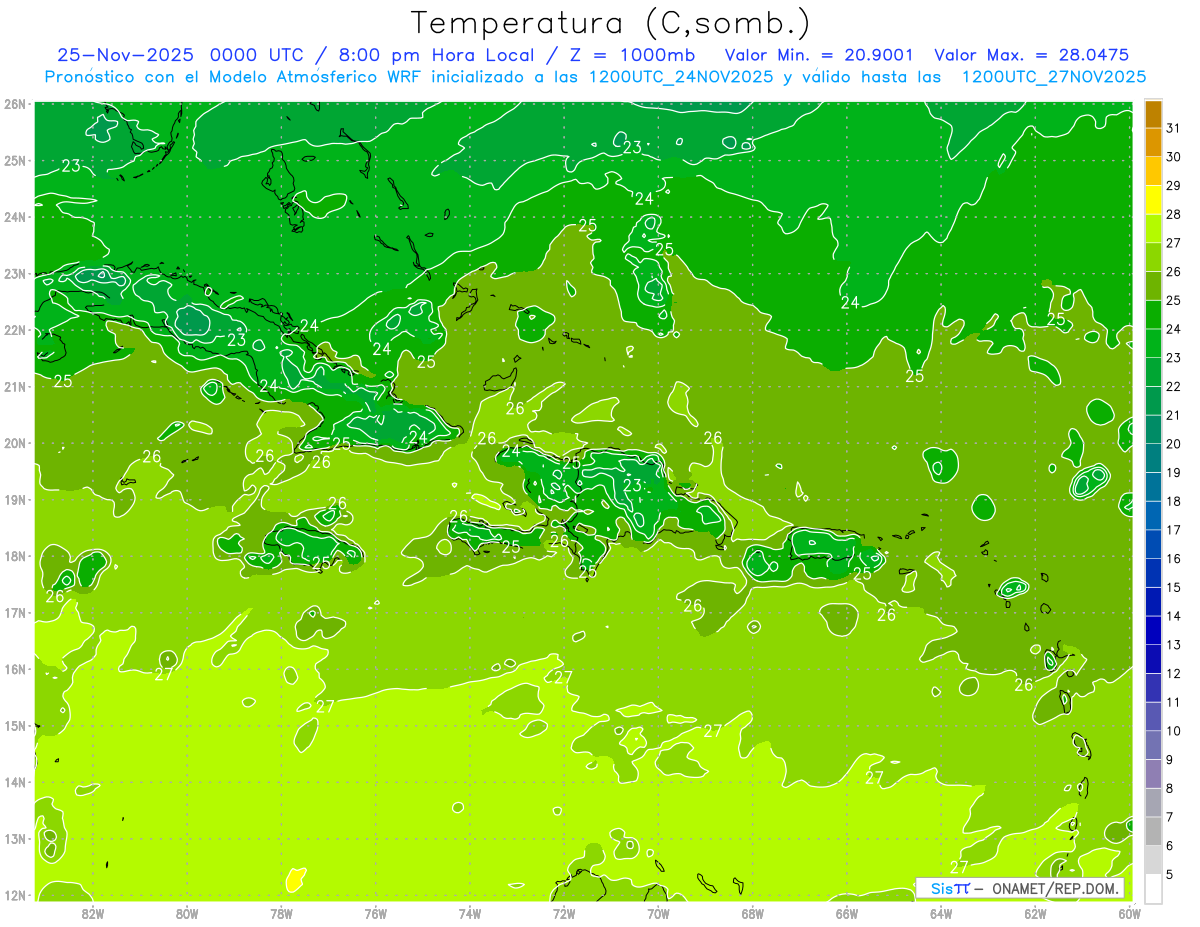Select the 62W longitude axis label
This screenshot has width=1200, height=927.
point(1035,913)
